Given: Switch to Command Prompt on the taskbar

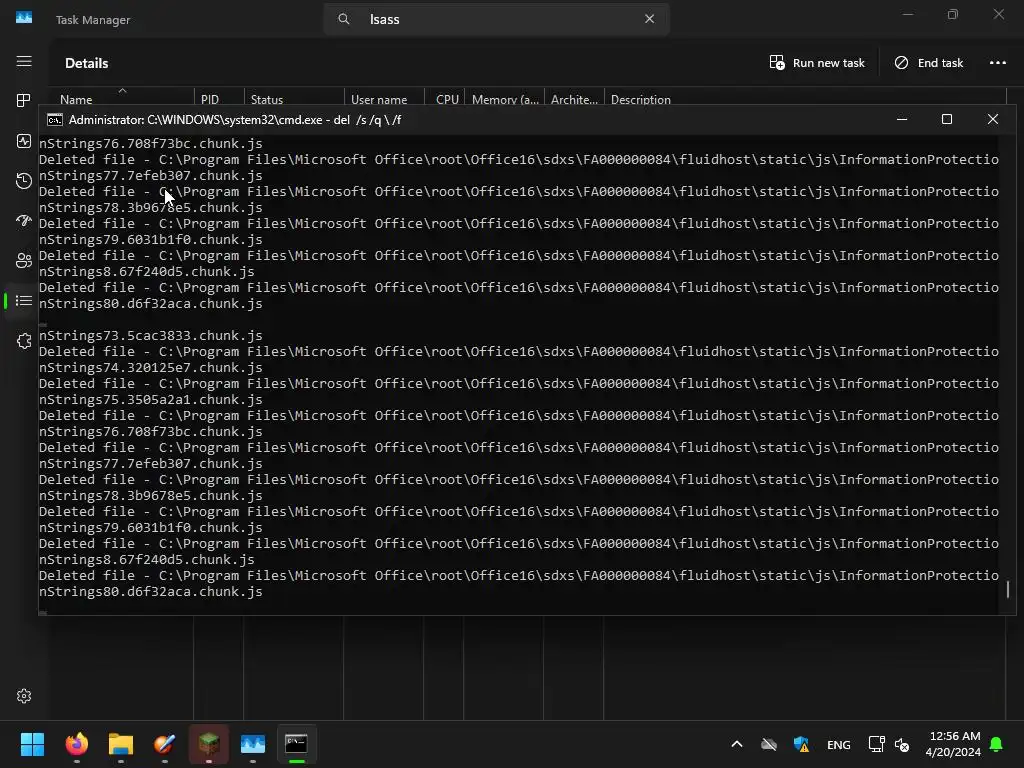Looking at the screenshot, I should point(296,744).
